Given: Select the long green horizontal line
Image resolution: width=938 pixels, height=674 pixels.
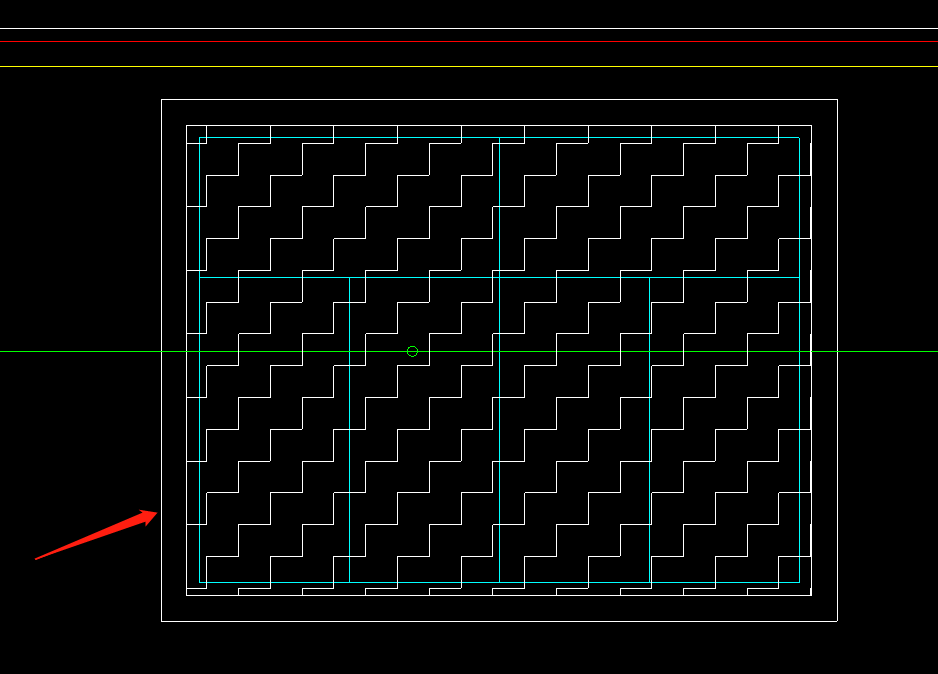Looking at the screenshot, I should click(x=469, y=352).
